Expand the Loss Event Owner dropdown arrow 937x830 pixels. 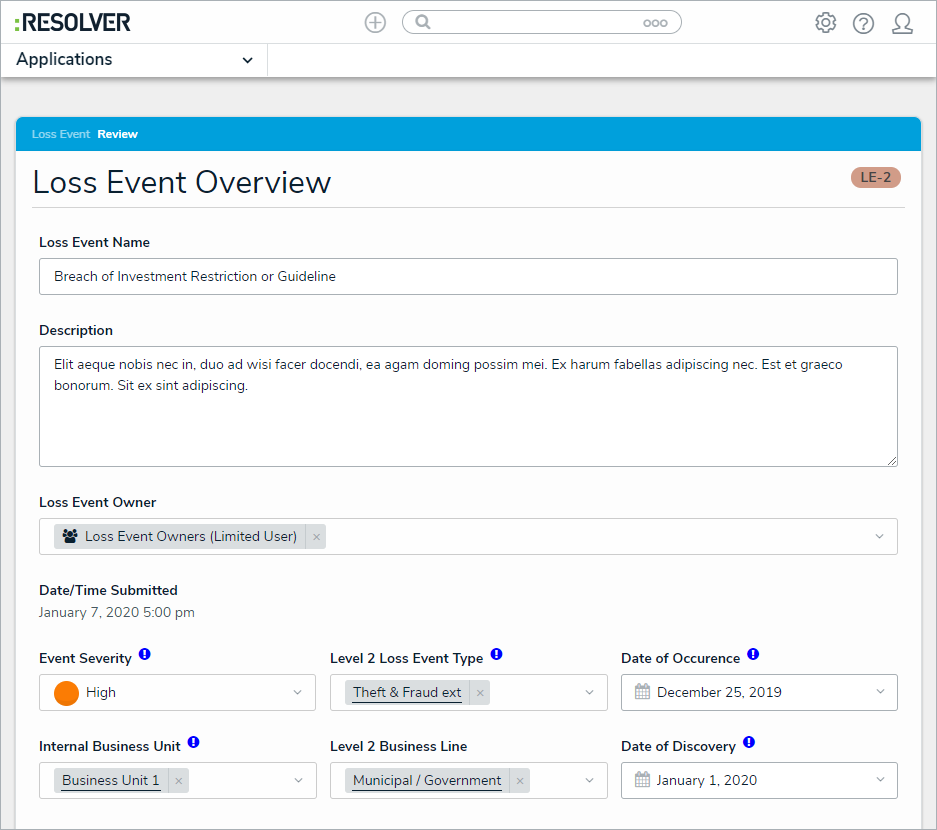coord(879,537)
